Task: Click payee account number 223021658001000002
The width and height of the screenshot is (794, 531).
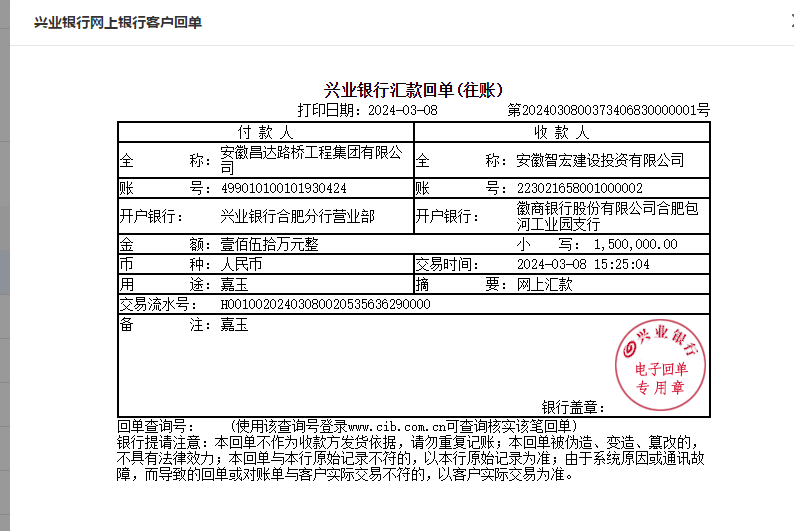Action: (x=579, y=188)
